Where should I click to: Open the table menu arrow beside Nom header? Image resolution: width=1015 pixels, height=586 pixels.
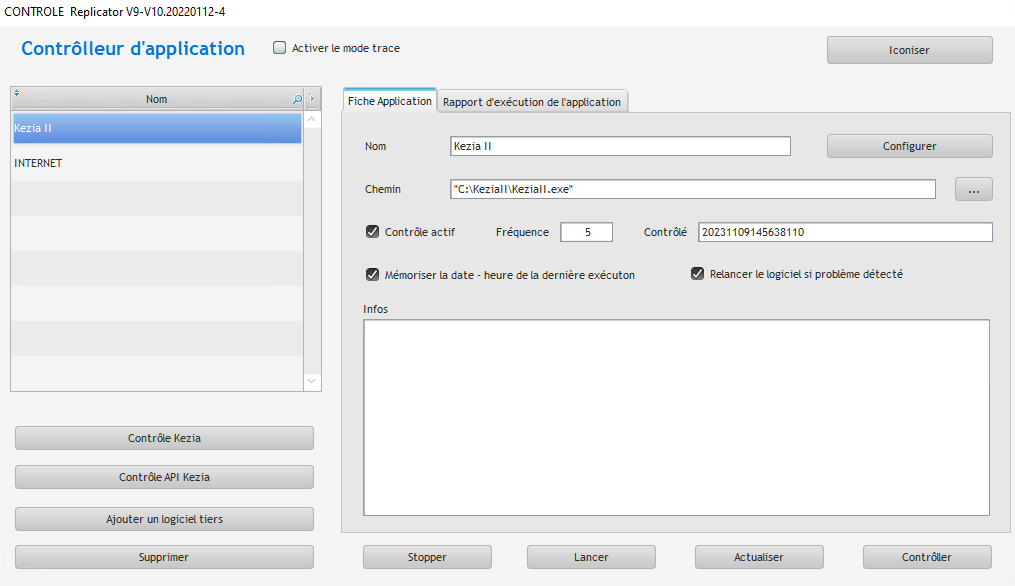click(312, 100)
